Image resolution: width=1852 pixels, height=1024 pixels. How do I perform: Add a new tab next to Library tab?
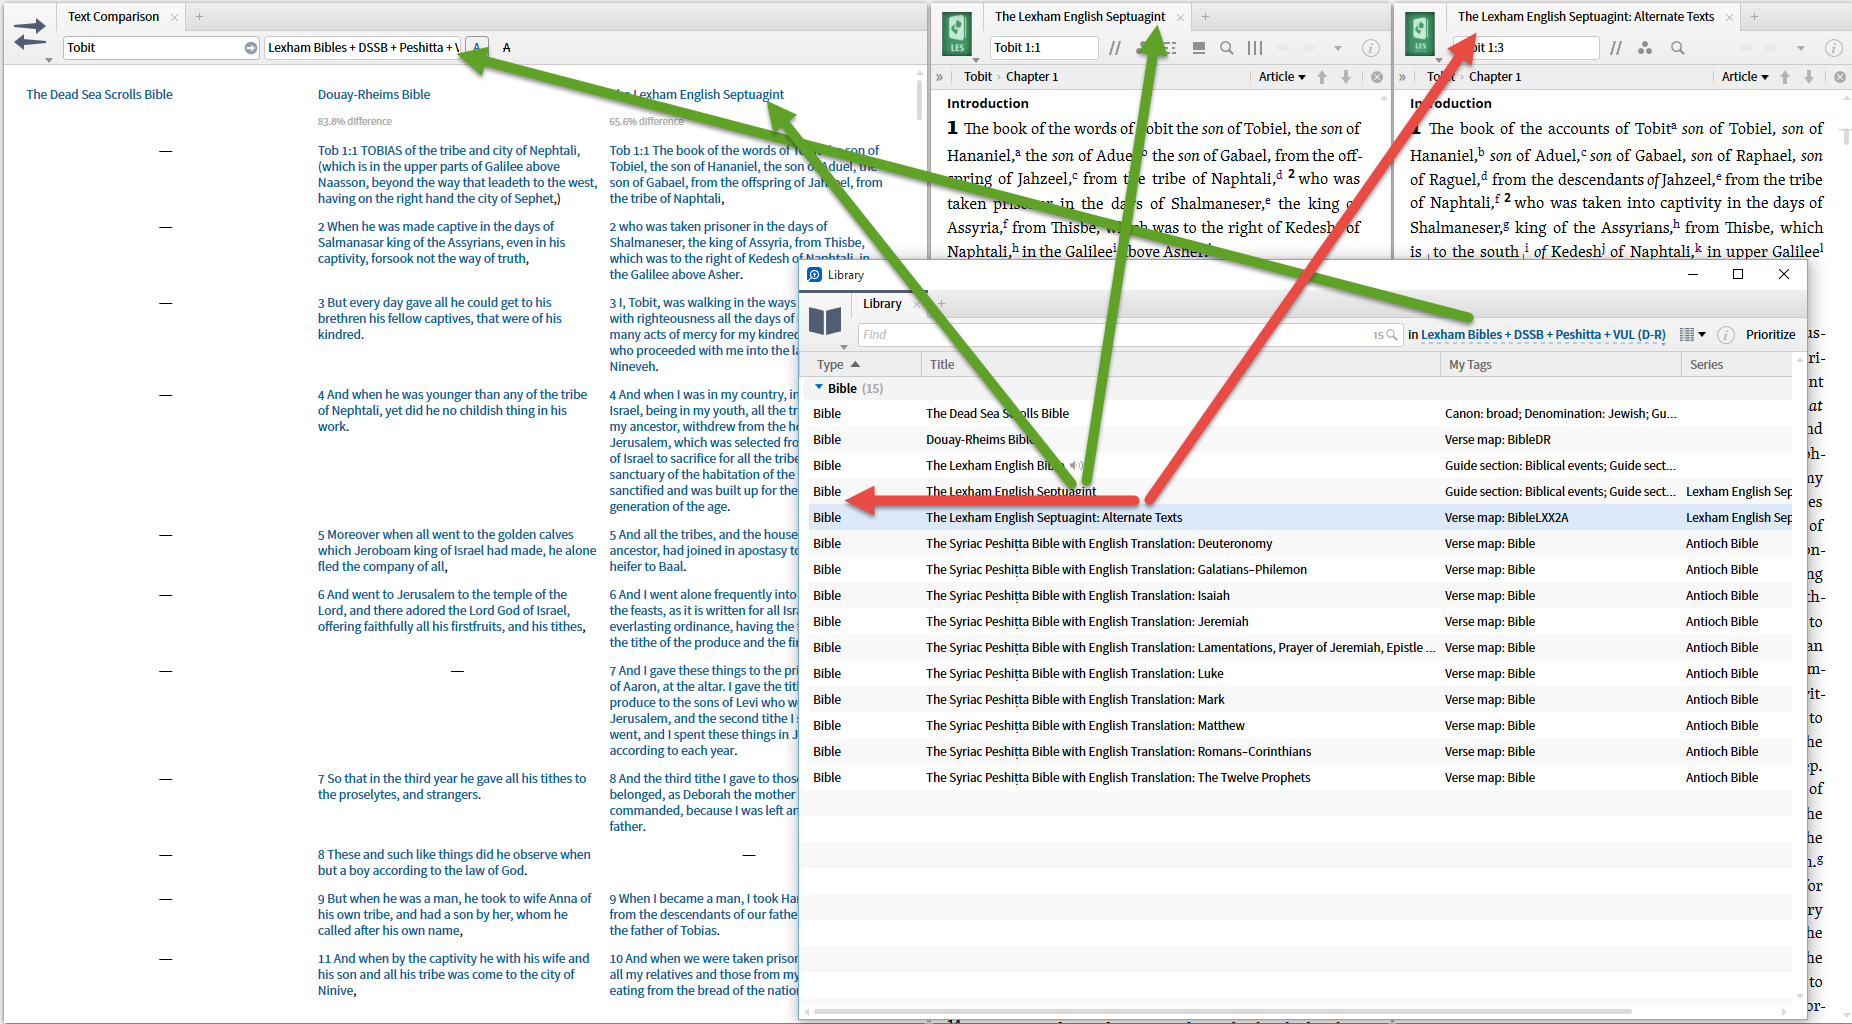click(941, 304)
